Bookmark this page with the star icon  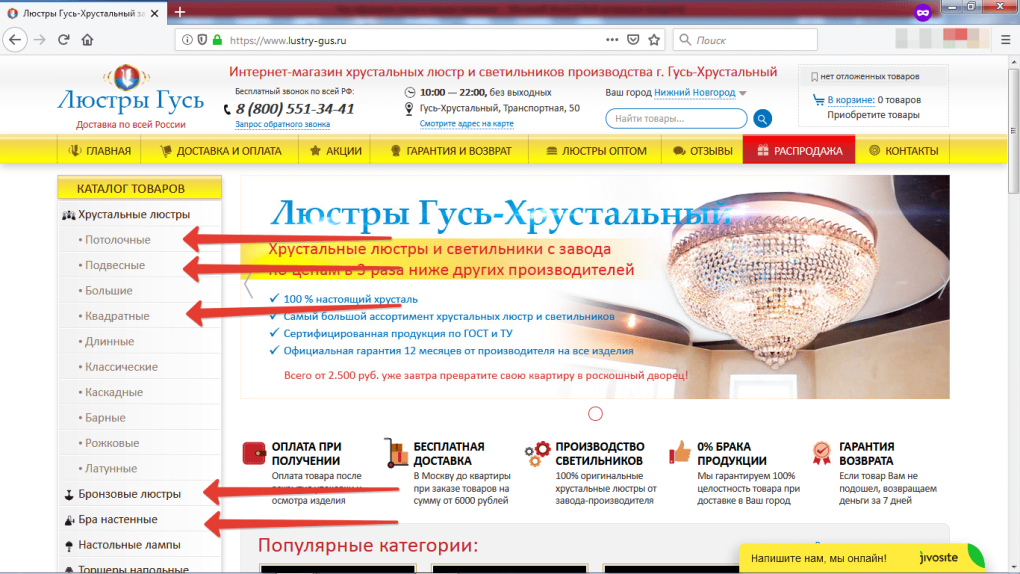(x=654, y=40)
